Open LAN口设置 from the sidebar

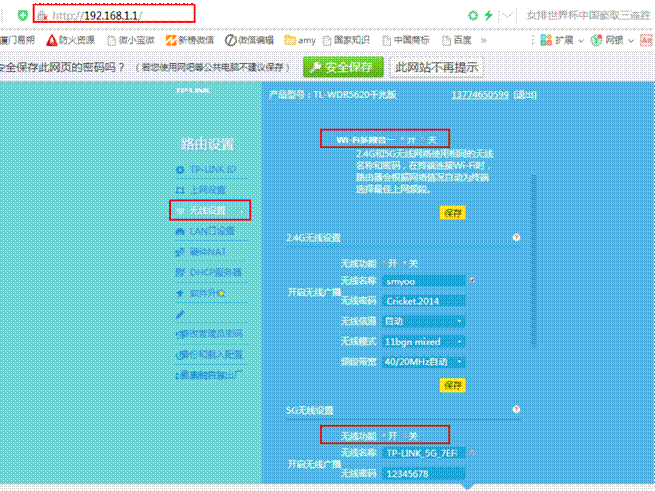point(166,230)
